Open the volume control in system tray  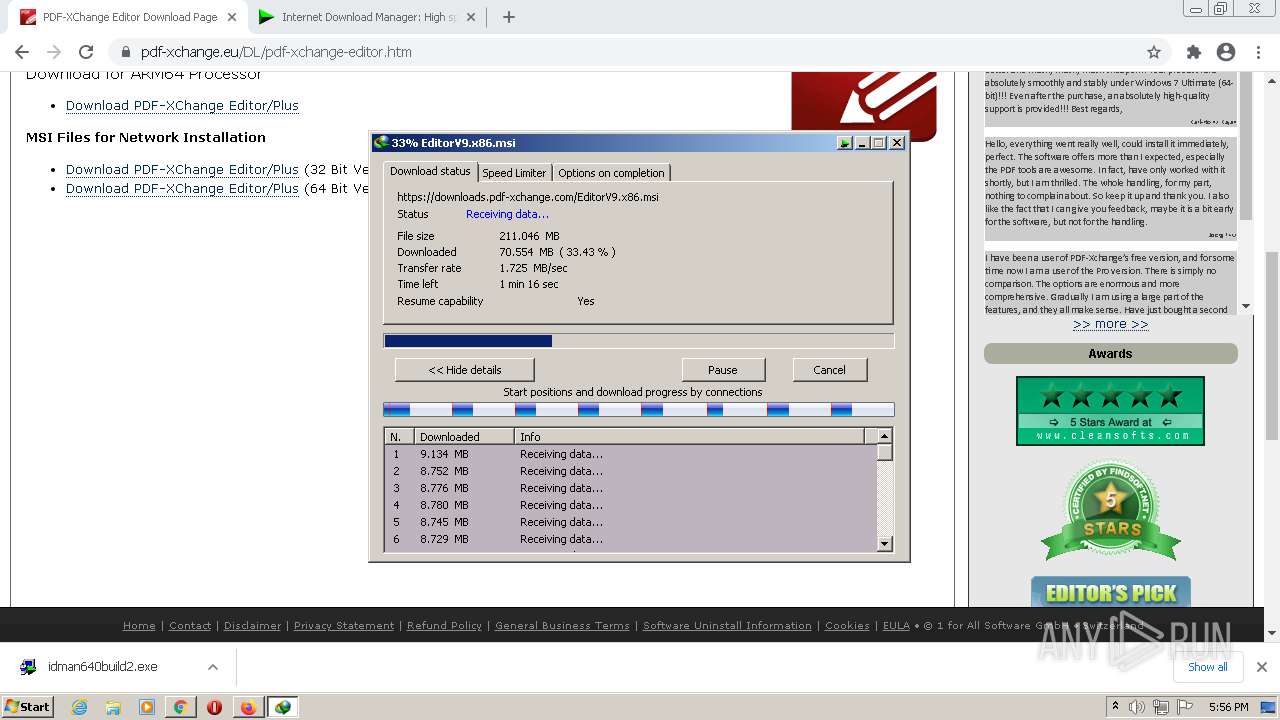tap(1136, 707)
